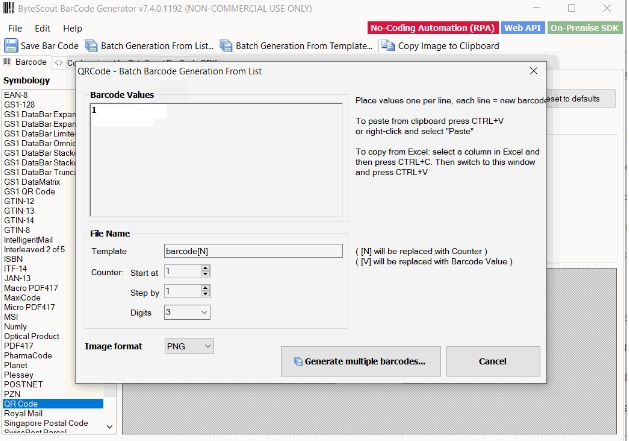Click the Batch Generation From Template icon
This screenshot has height=441, width=629.
(226, 46)
